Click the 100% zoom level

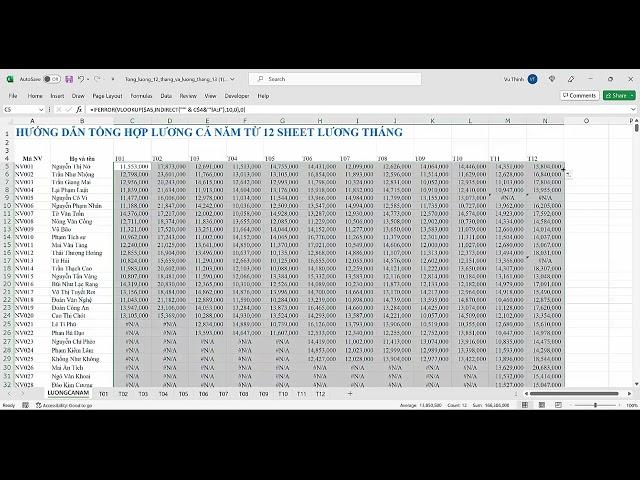631,405
